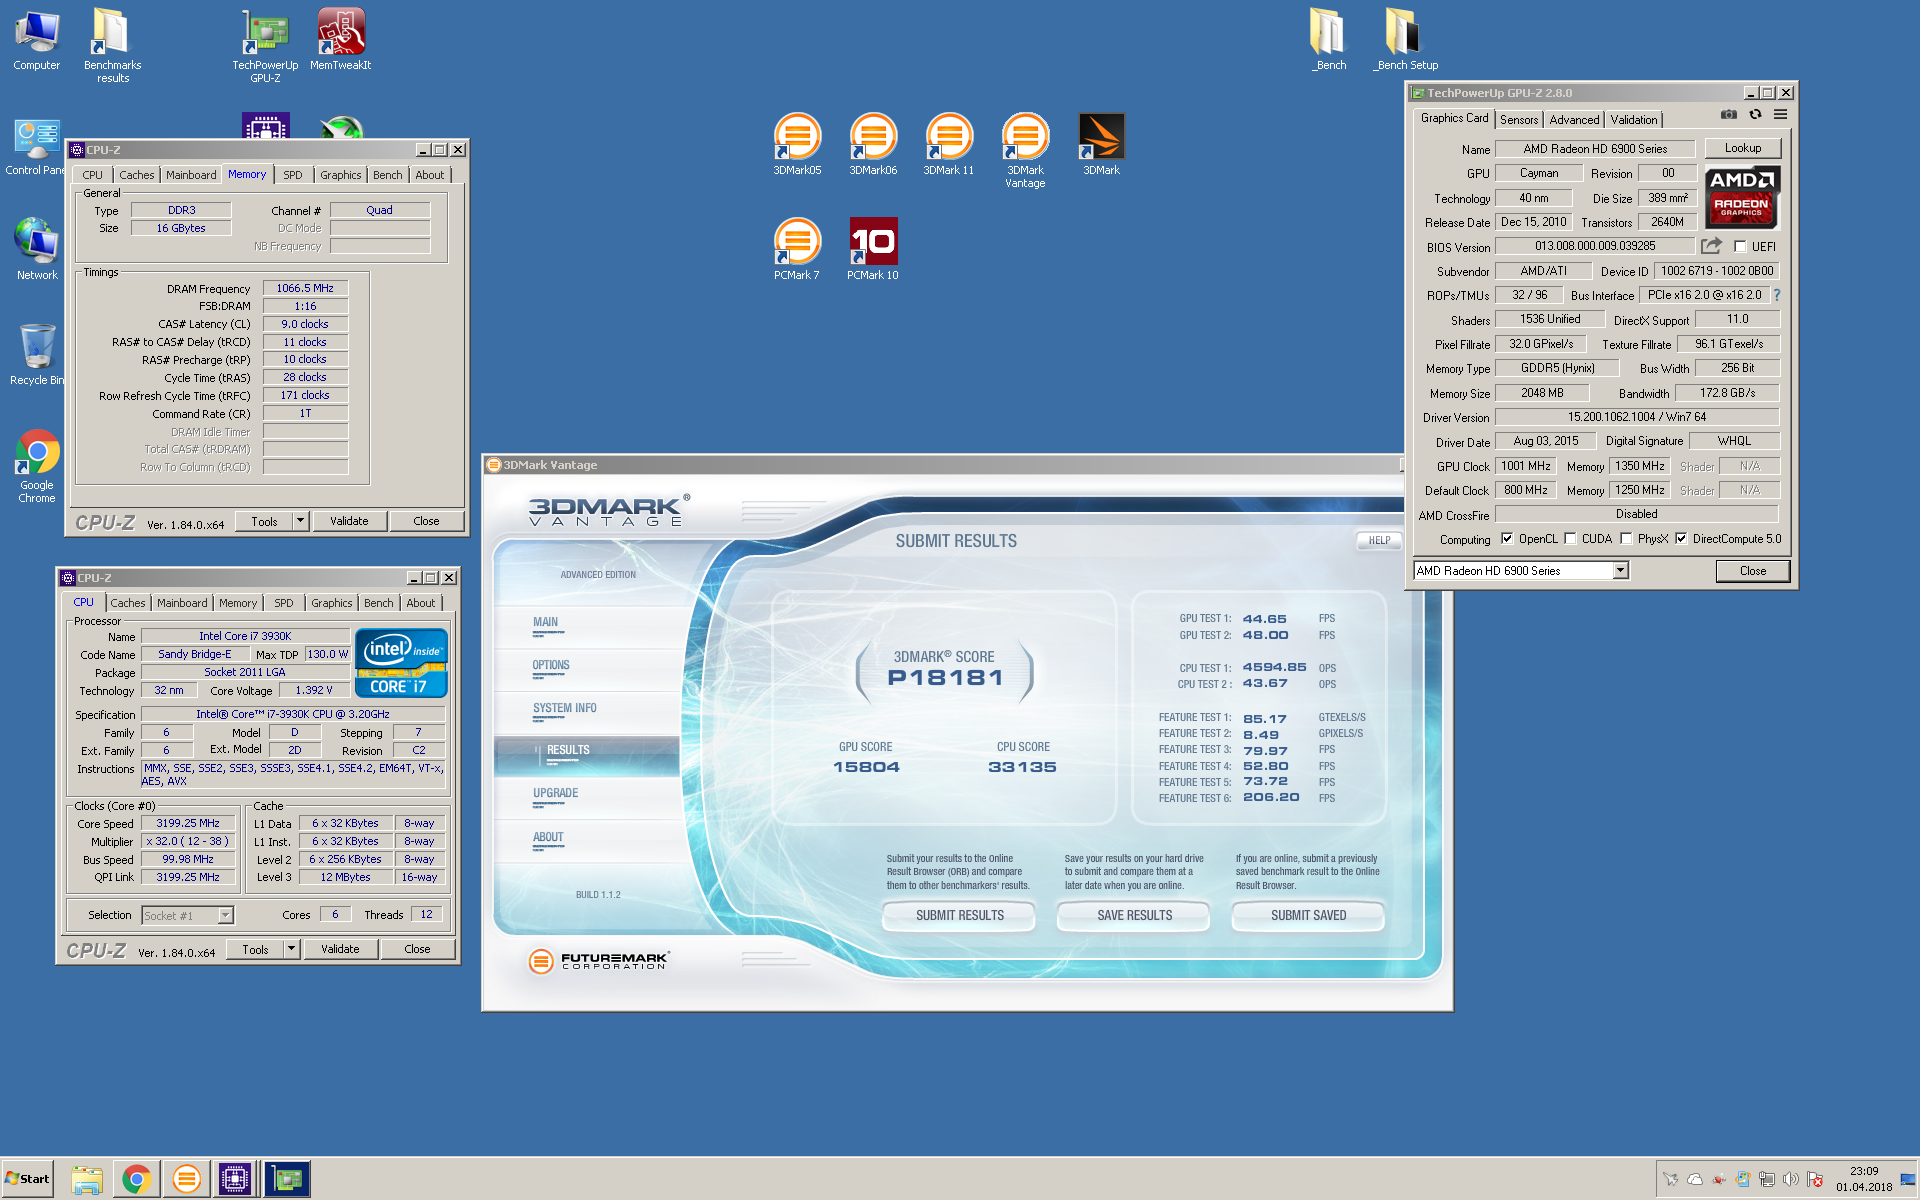Click the Start button
Image resolution: width=1920 pixels, height=1200 pixels.
[27, 1179]
